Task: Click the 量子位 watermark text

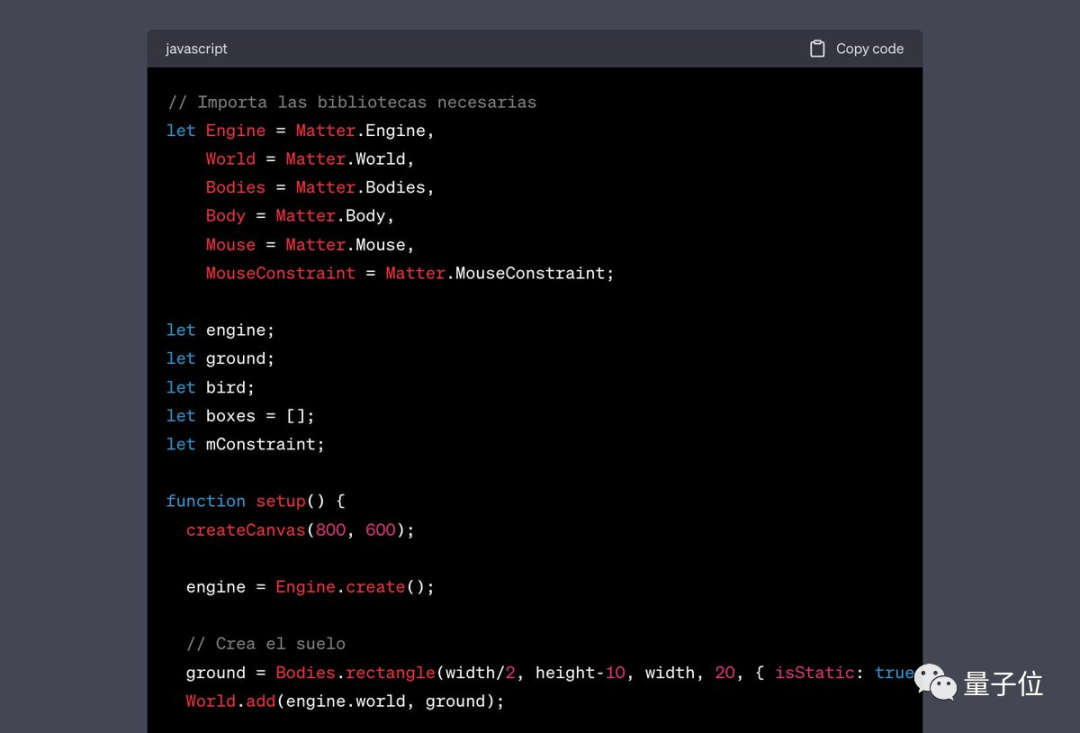Action: (1002, 684)
